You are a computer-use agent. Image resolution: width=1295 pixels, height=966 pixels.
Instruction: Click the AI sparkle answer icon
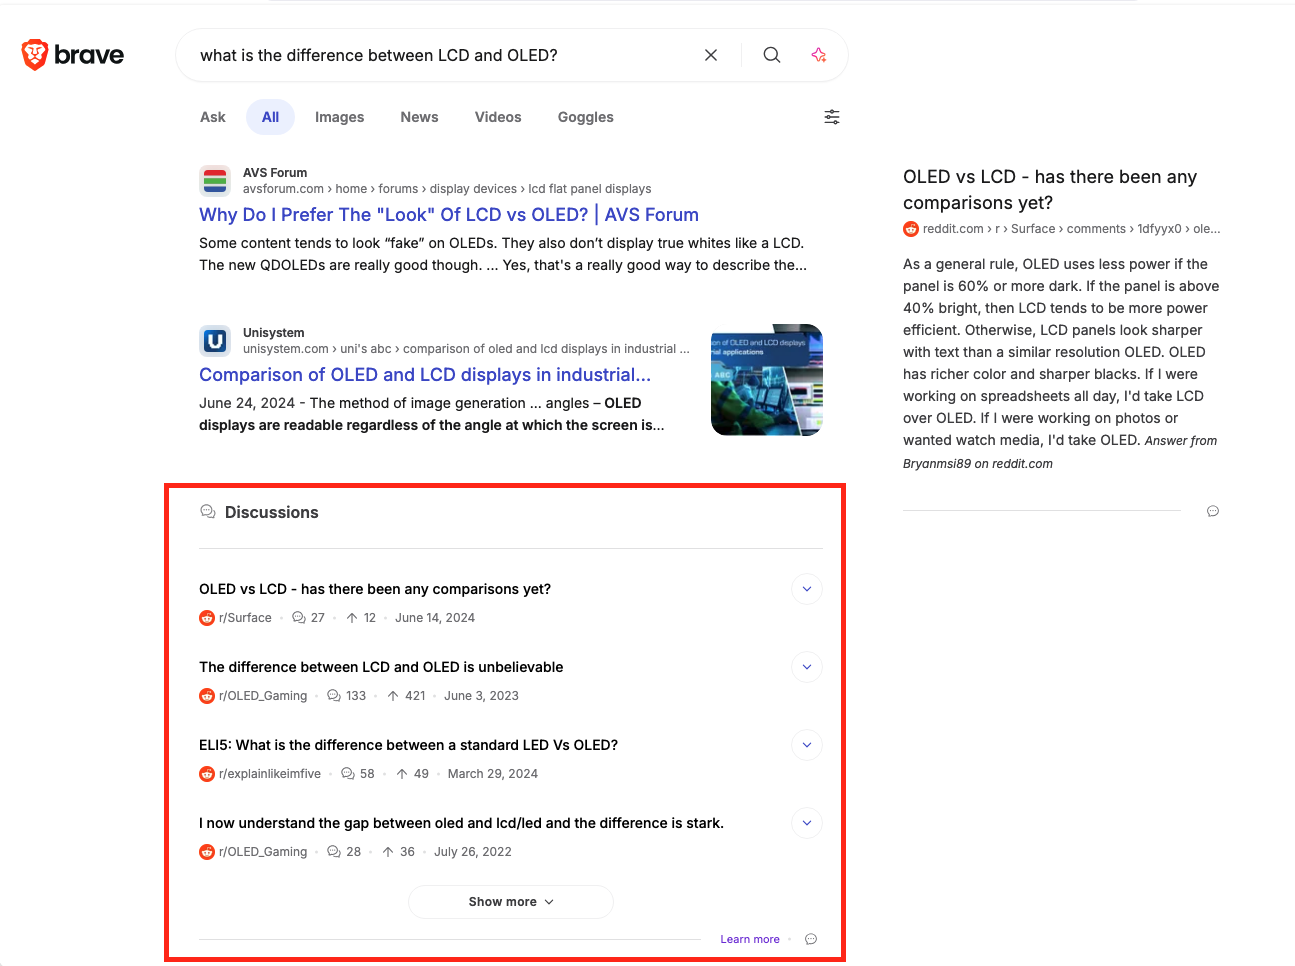pyautogui.click(x=819, y=55)
